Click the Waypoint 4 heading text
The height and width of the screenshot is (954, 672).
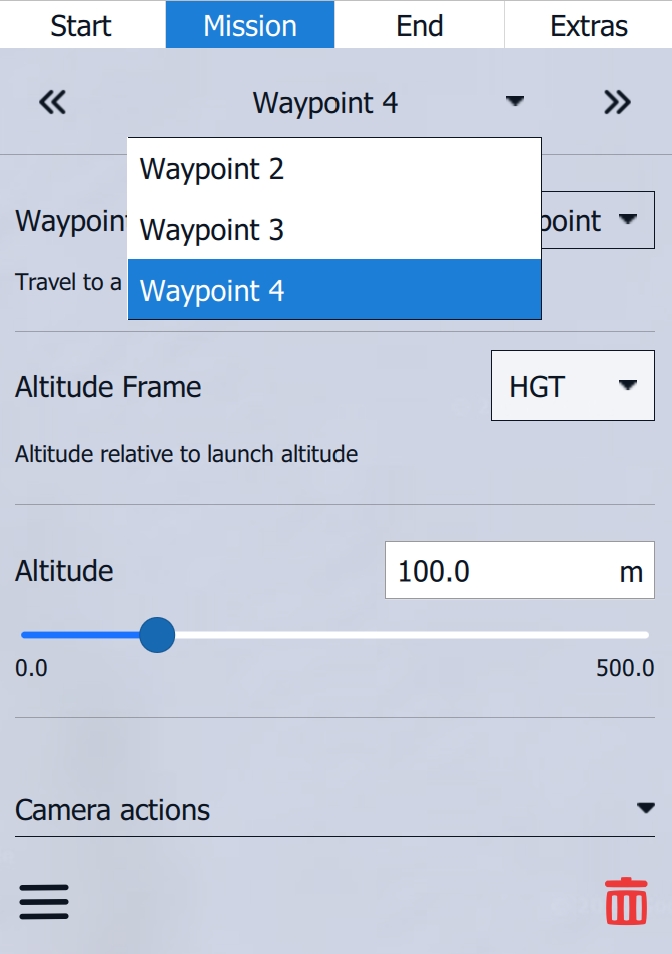click(325, 102)
